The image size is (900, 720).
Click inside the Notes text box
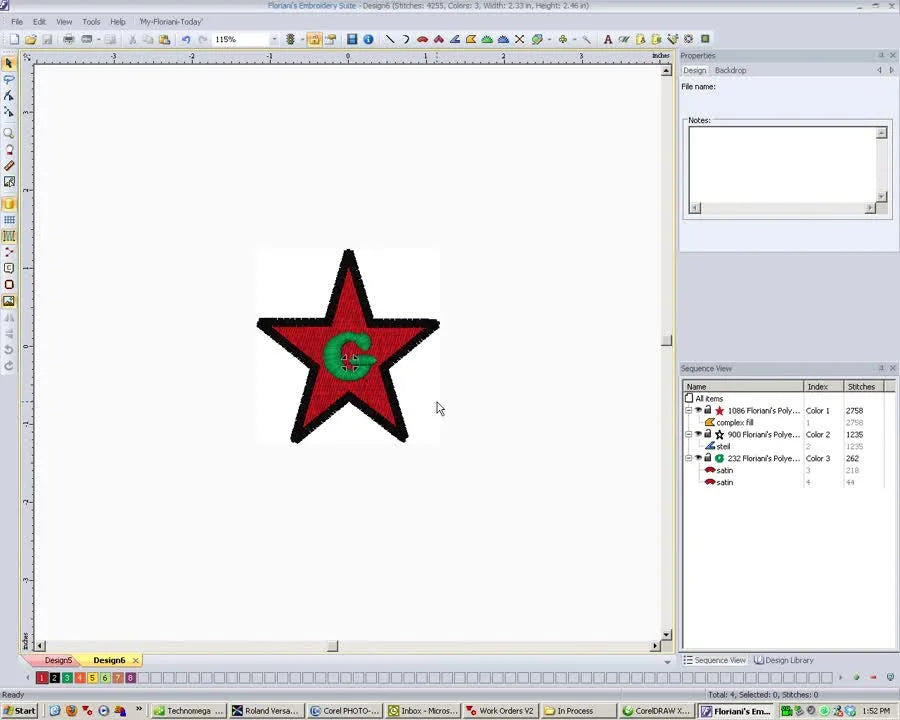point(783,165)
